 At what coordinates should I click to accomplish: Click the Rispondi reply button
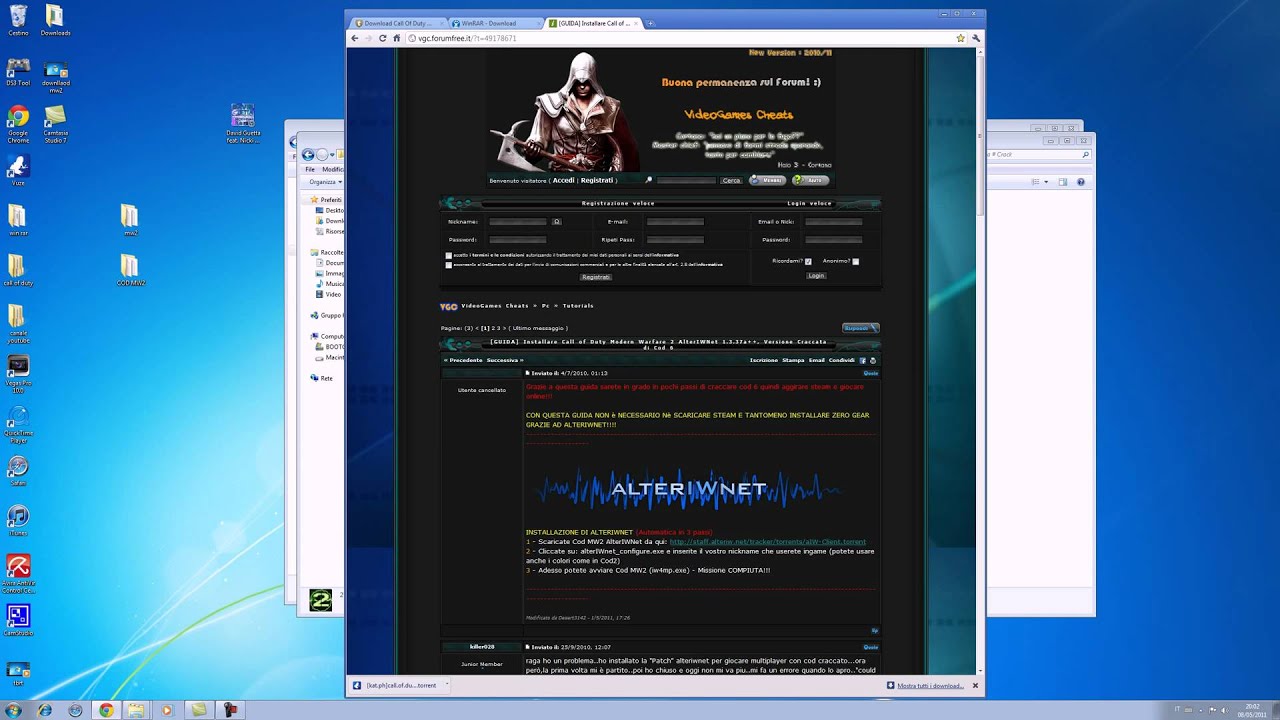[x=860, y=328]
